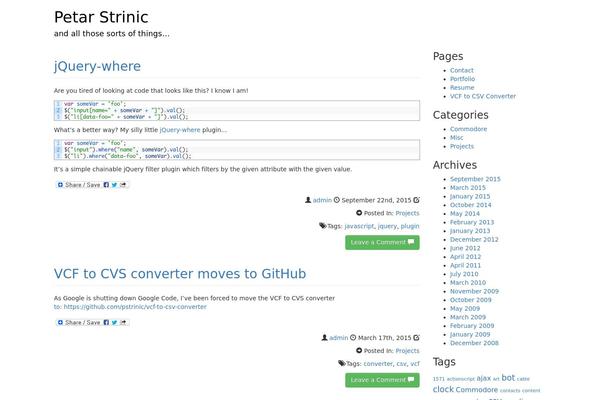Leave a Comment on jQuery-where post
This screenshot has width=600, height=400.
tap(382, 242)
